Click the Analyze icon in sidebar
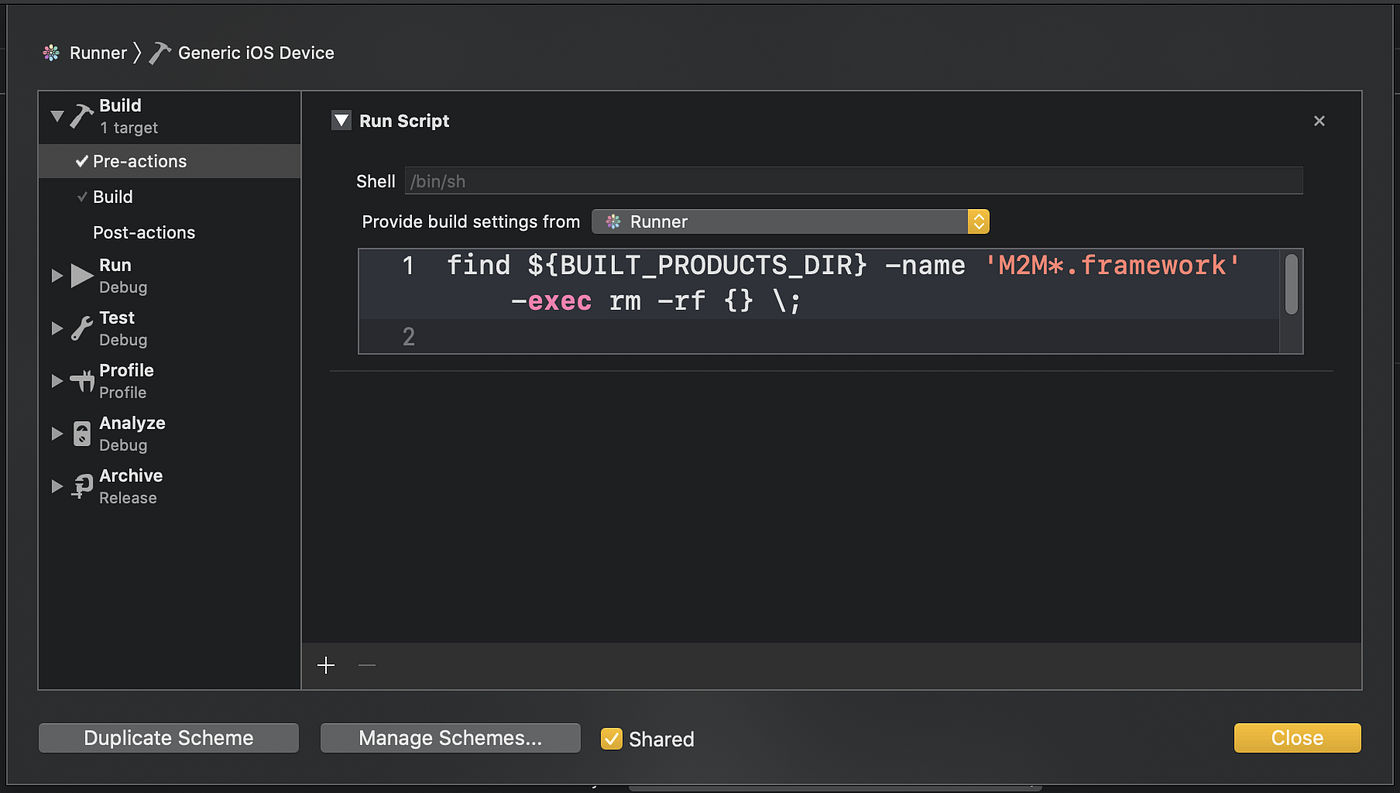Viewport: 1400px width, 793px height. [82, 433]
